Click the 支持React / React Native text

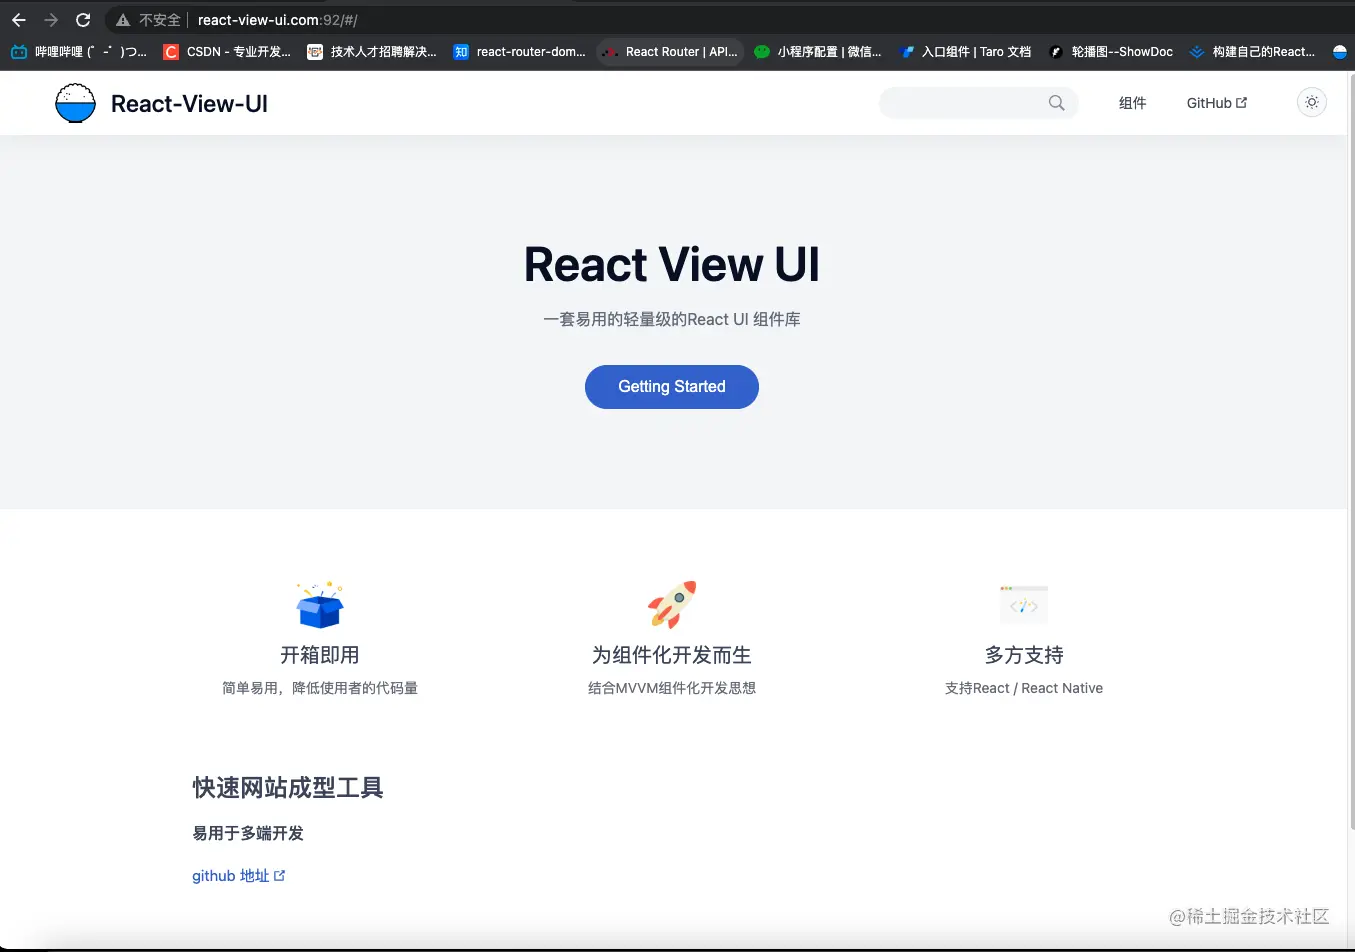tap(1024, 688)
